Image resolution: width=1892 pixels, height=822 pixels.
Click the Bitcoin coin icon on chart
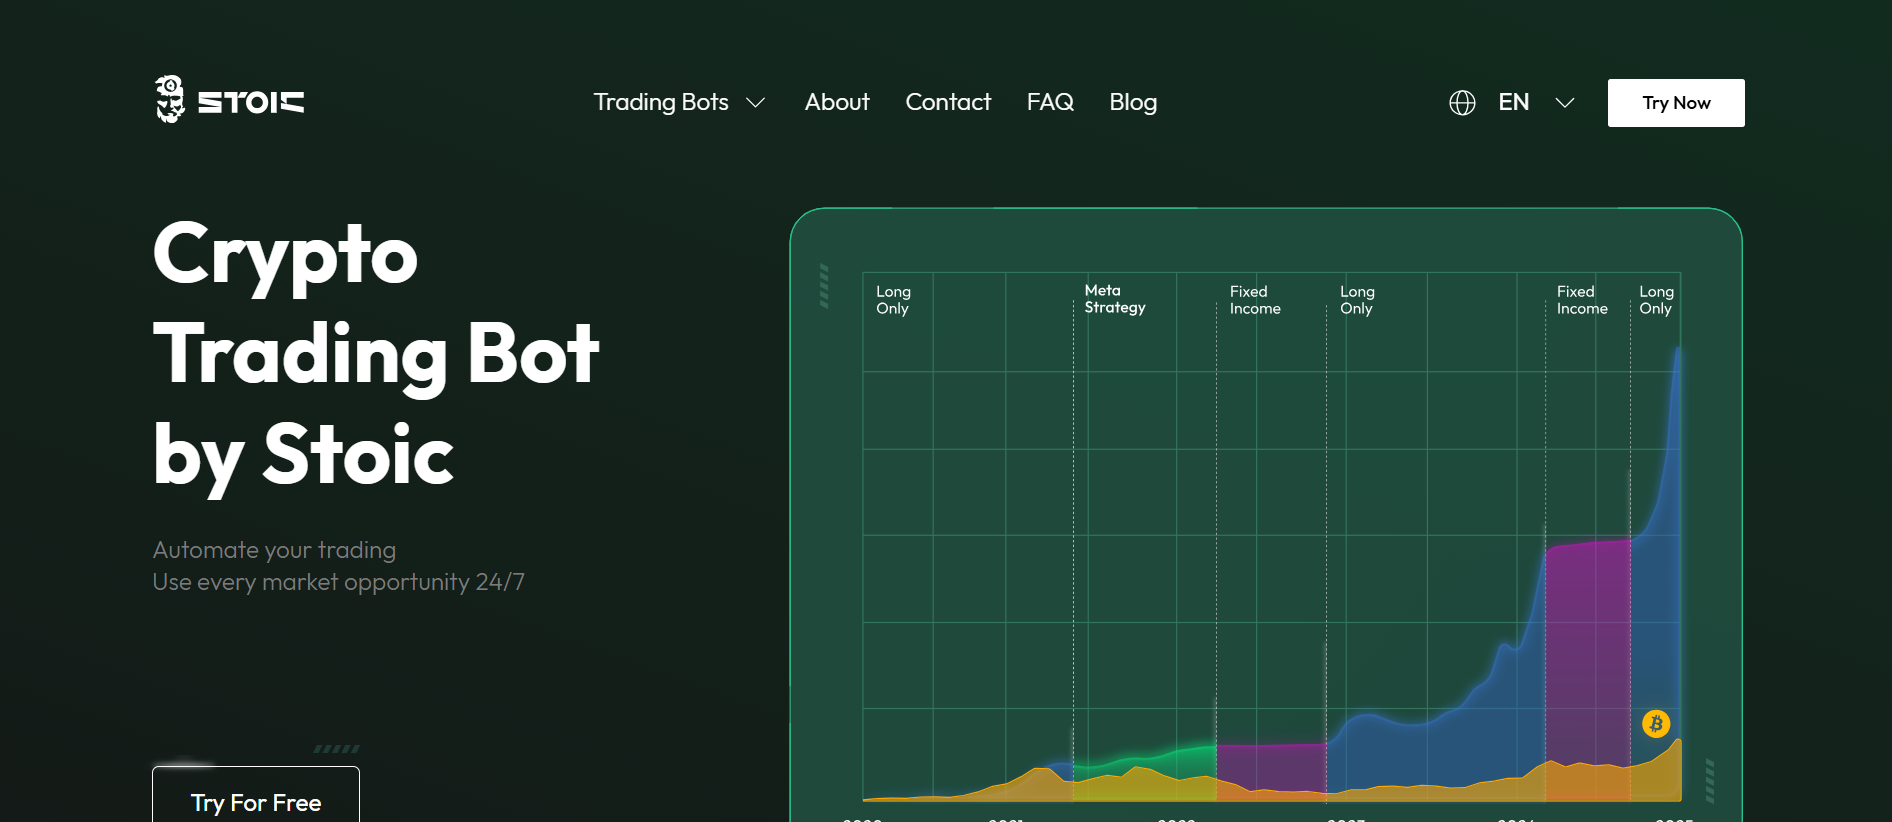click(1656, 723)
